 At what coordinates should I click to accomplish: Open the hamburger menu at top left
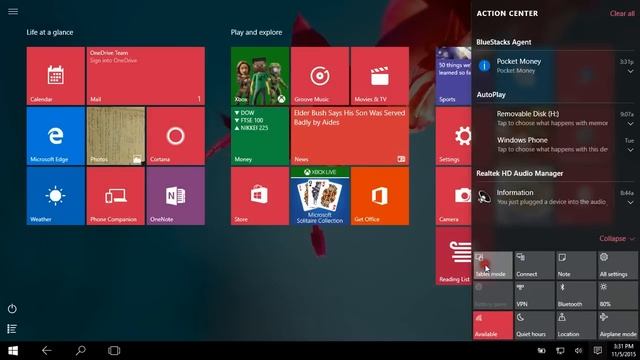pos(13,11)
